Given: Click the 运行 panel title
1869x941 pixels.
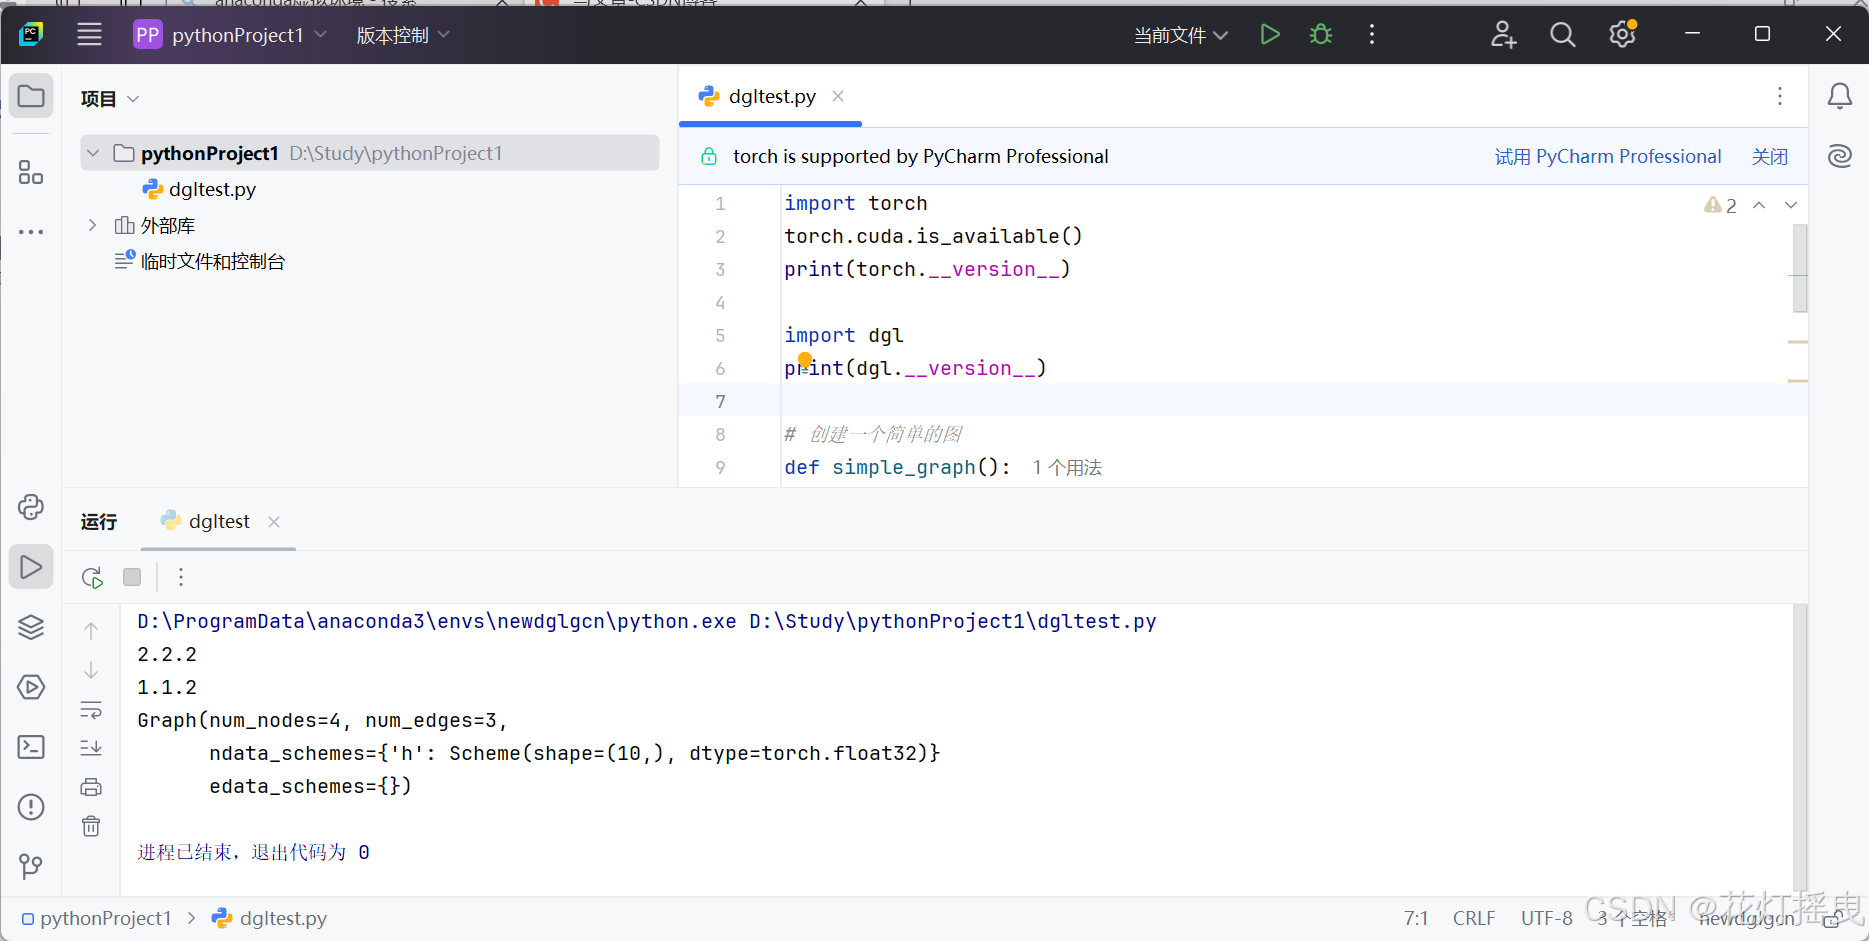Looking at the screenshot, I should pyautogui.click(x=98, y=521).
